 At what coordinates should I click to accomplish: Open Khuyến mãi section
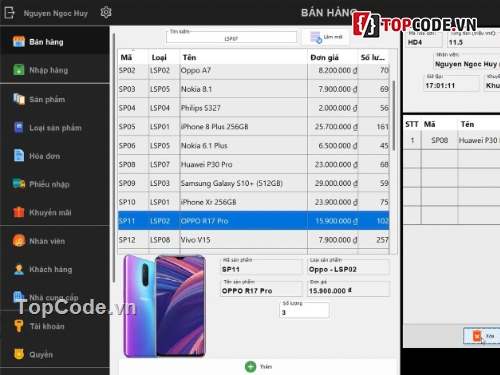(55, 212)
